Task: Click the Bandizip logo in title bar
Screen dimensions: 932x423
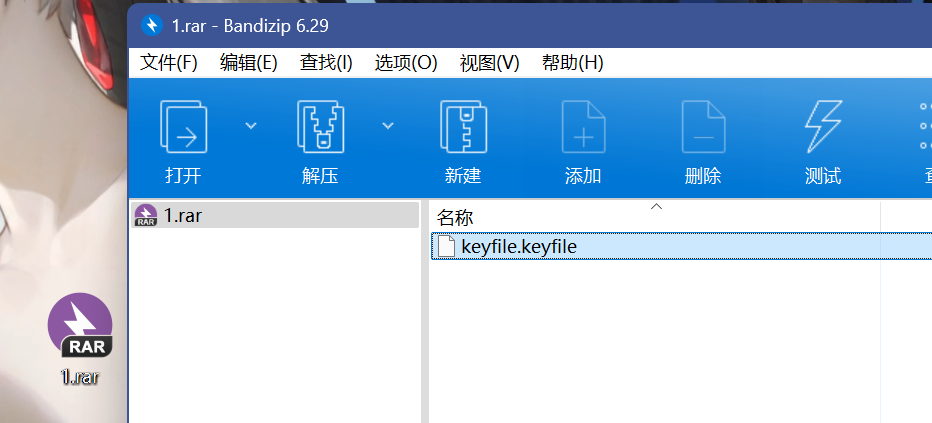Action: click(152, 24)
